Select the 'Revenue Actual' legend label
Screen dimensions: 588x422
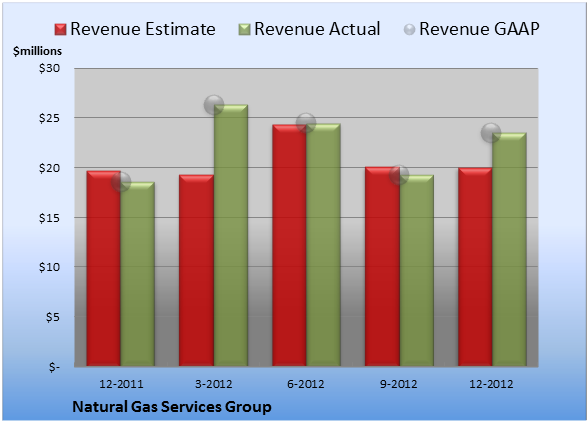(317, 29)
